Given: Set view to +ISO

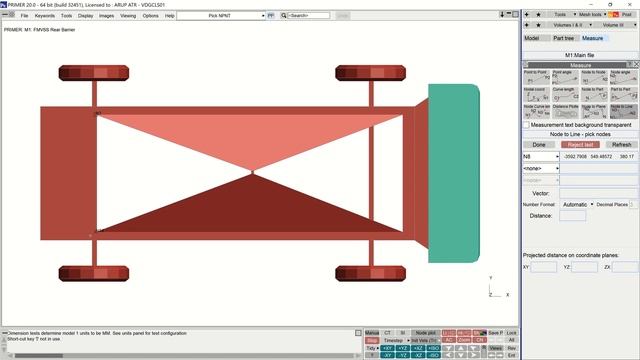Looking at the screenshot, I should [x=433, y=348].
